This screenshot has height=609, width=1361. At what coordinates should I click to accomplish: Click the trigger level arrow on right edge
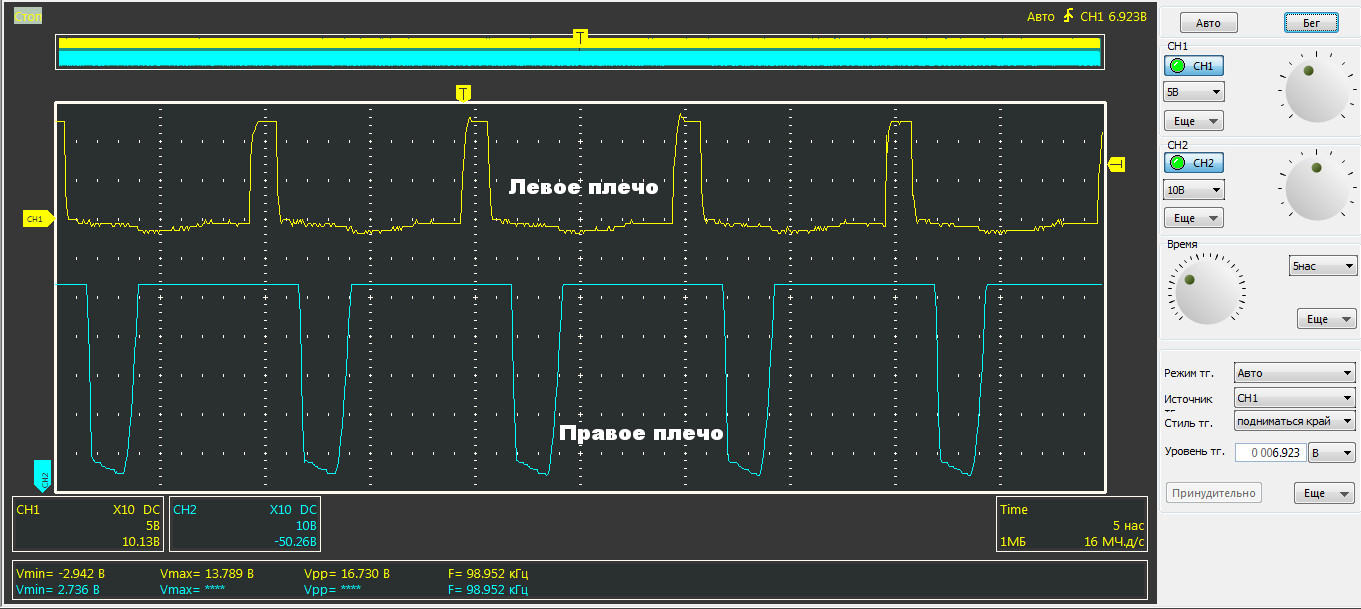pyautogui.click(x=1116, y=164)
